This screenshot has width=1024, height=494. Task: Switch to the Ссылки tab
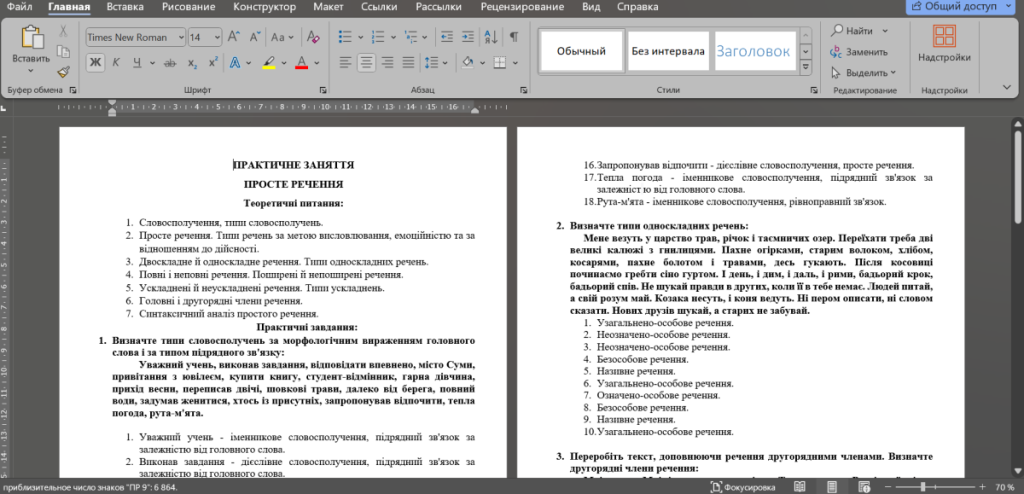point(381,7)
